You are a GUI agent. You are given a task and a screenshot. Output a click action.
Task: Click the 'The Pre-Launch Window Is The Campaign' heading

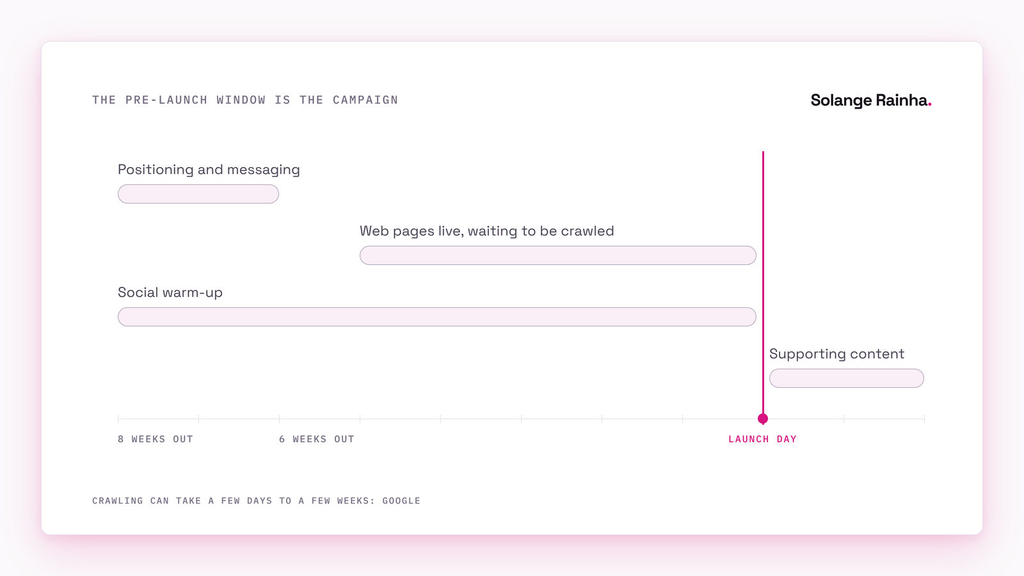tap(245, 100)
